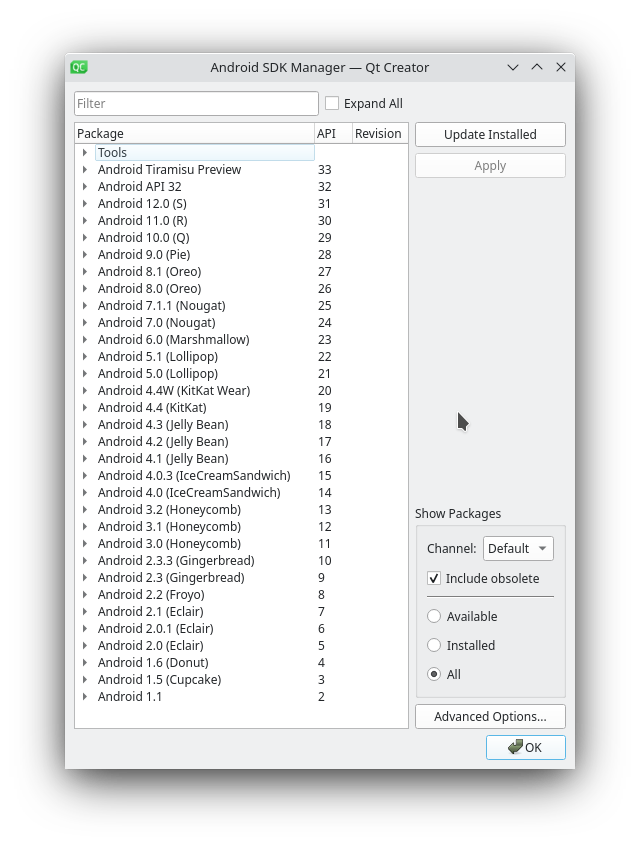Image resolution: width=640 pixels, height=846 pixels.
Task: Click the Revision column header
Action: tap(380, 133)
